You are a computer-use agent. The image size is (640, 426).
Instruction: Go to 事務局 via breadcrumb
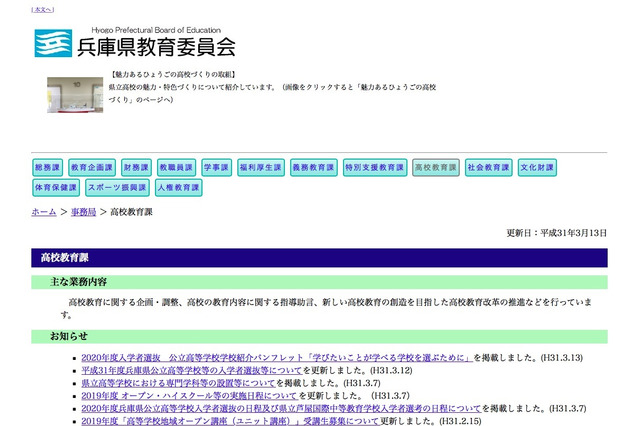tap(83, 212)
